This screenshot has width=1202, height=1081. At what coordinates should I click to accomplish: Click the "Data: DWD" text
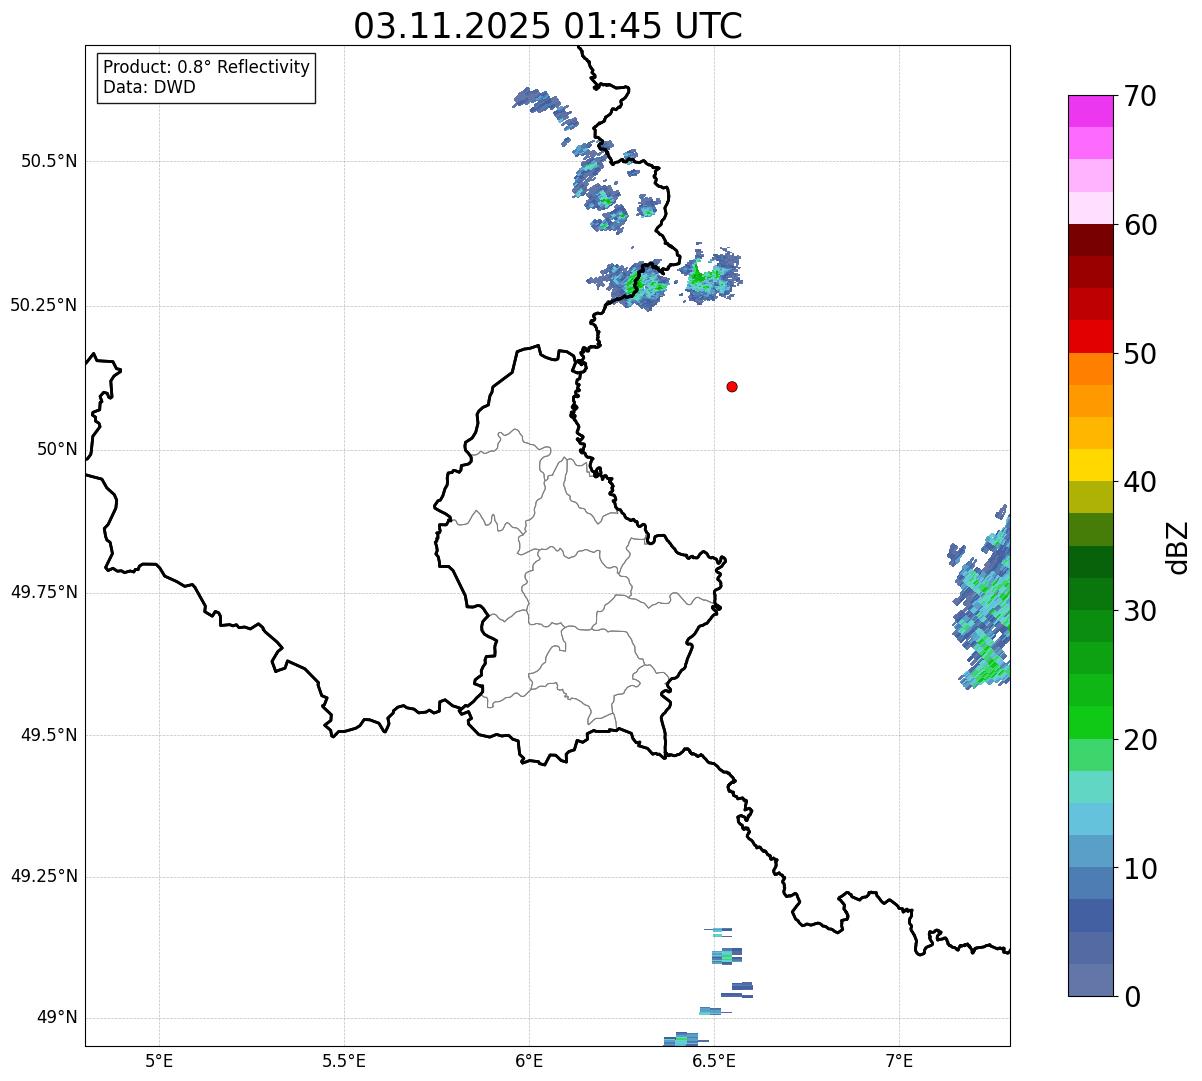pos(149,87)
